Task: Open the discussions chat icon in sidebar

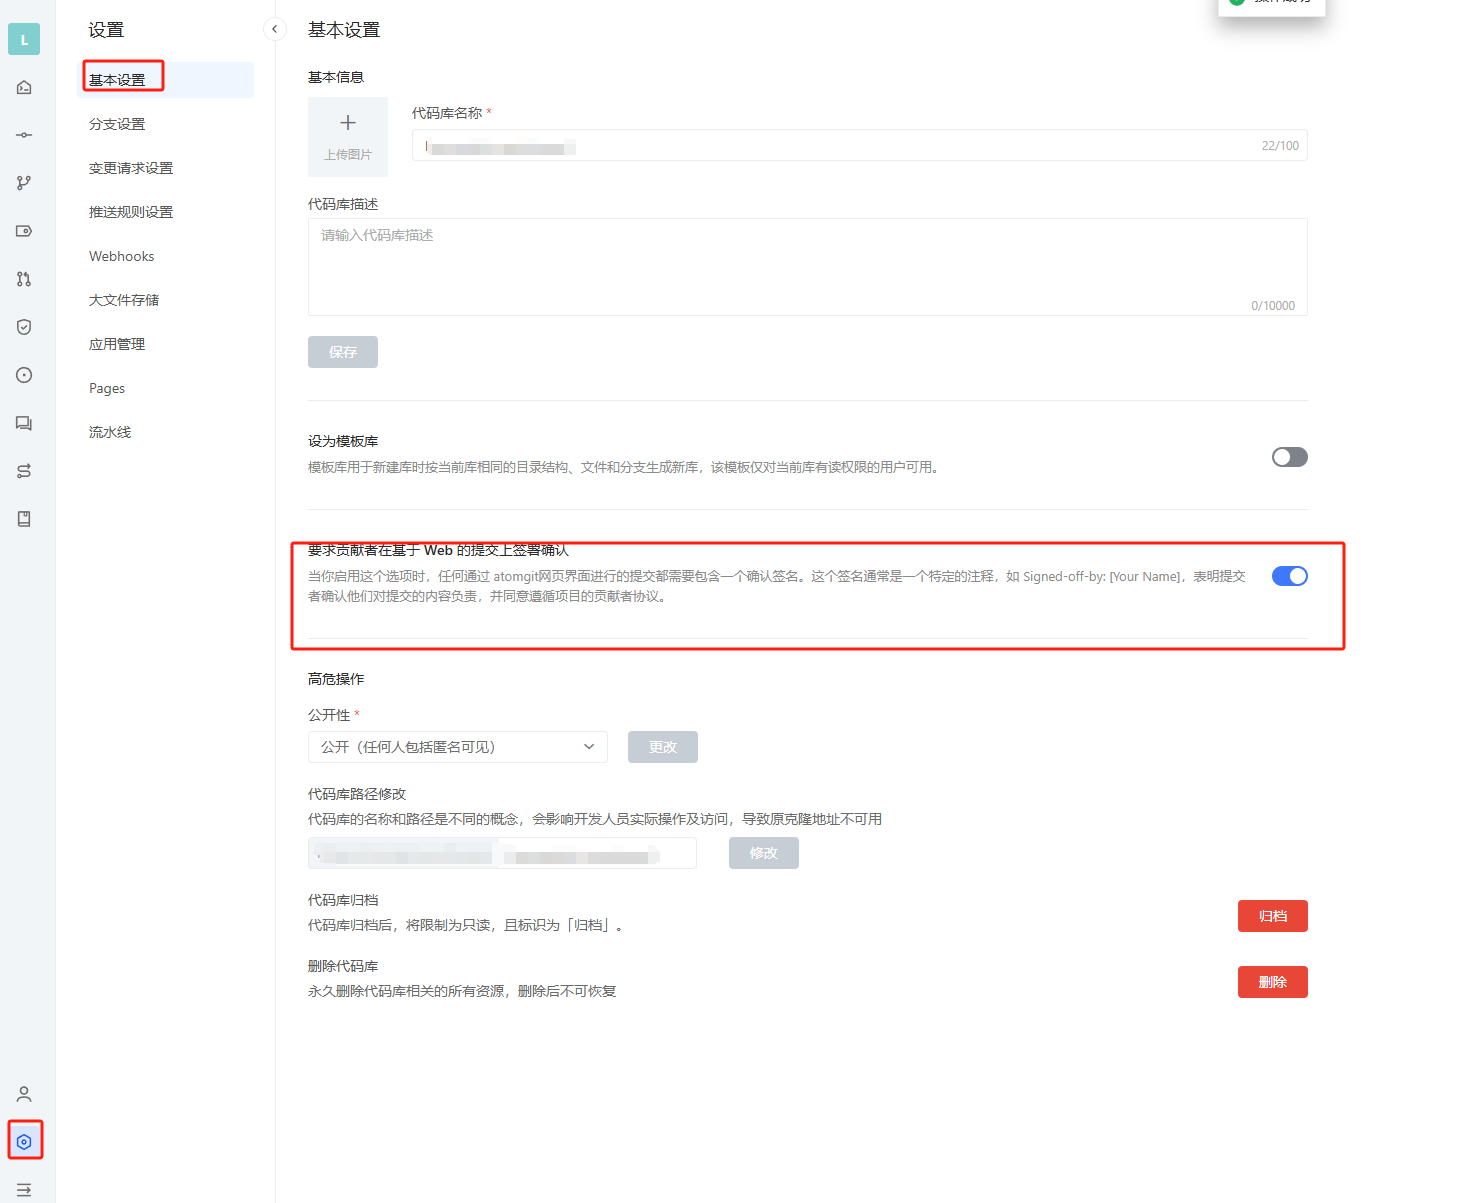Action: pos(24,423)
